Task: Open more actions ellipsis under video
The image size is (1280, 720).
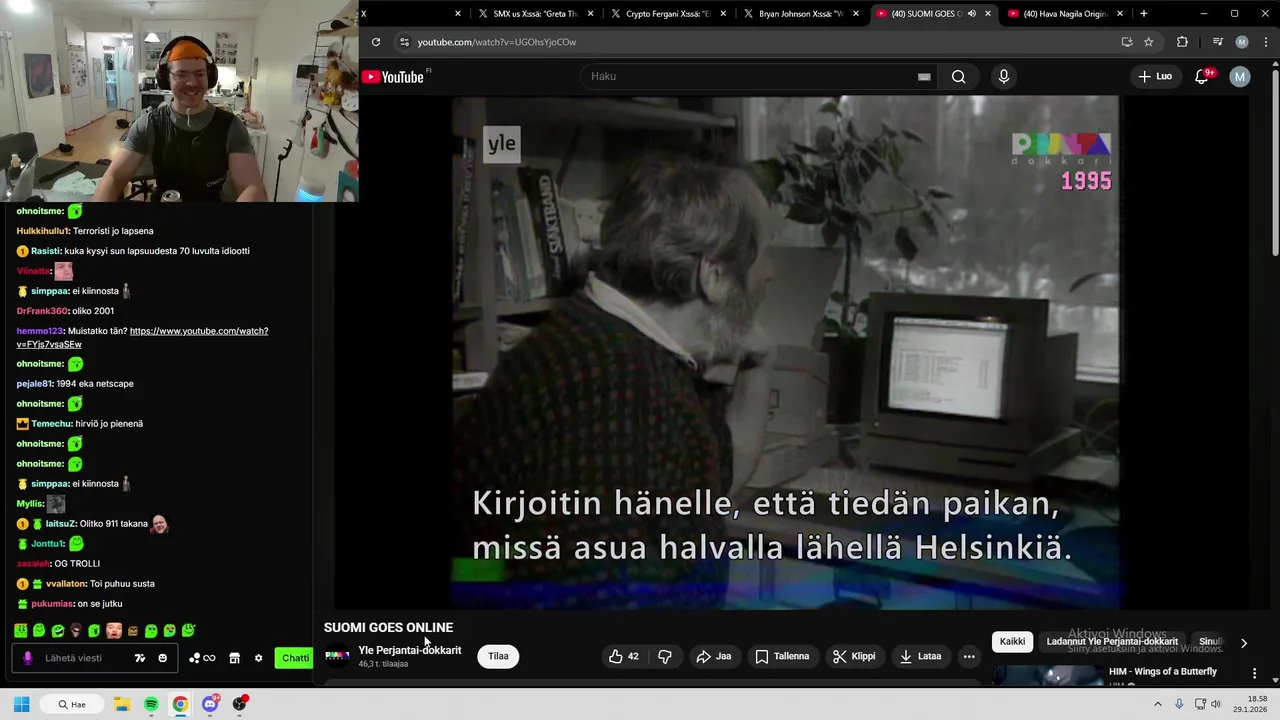Action: (968, 656)
